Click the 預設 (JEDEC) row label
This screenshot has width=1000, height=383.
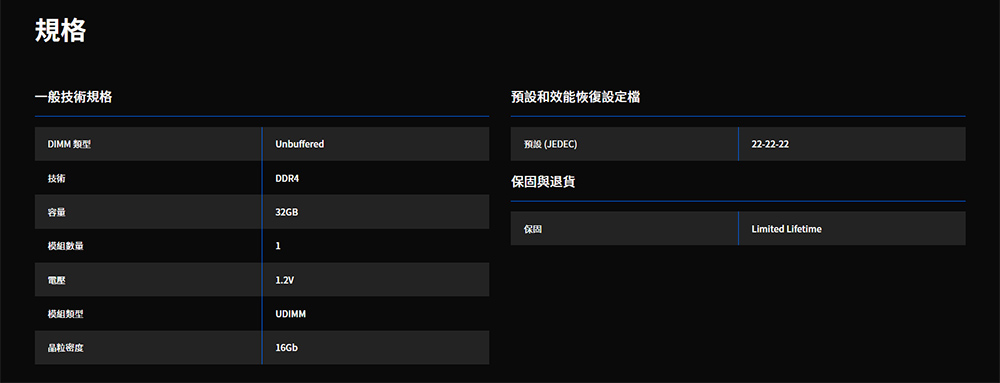[550, 144]
